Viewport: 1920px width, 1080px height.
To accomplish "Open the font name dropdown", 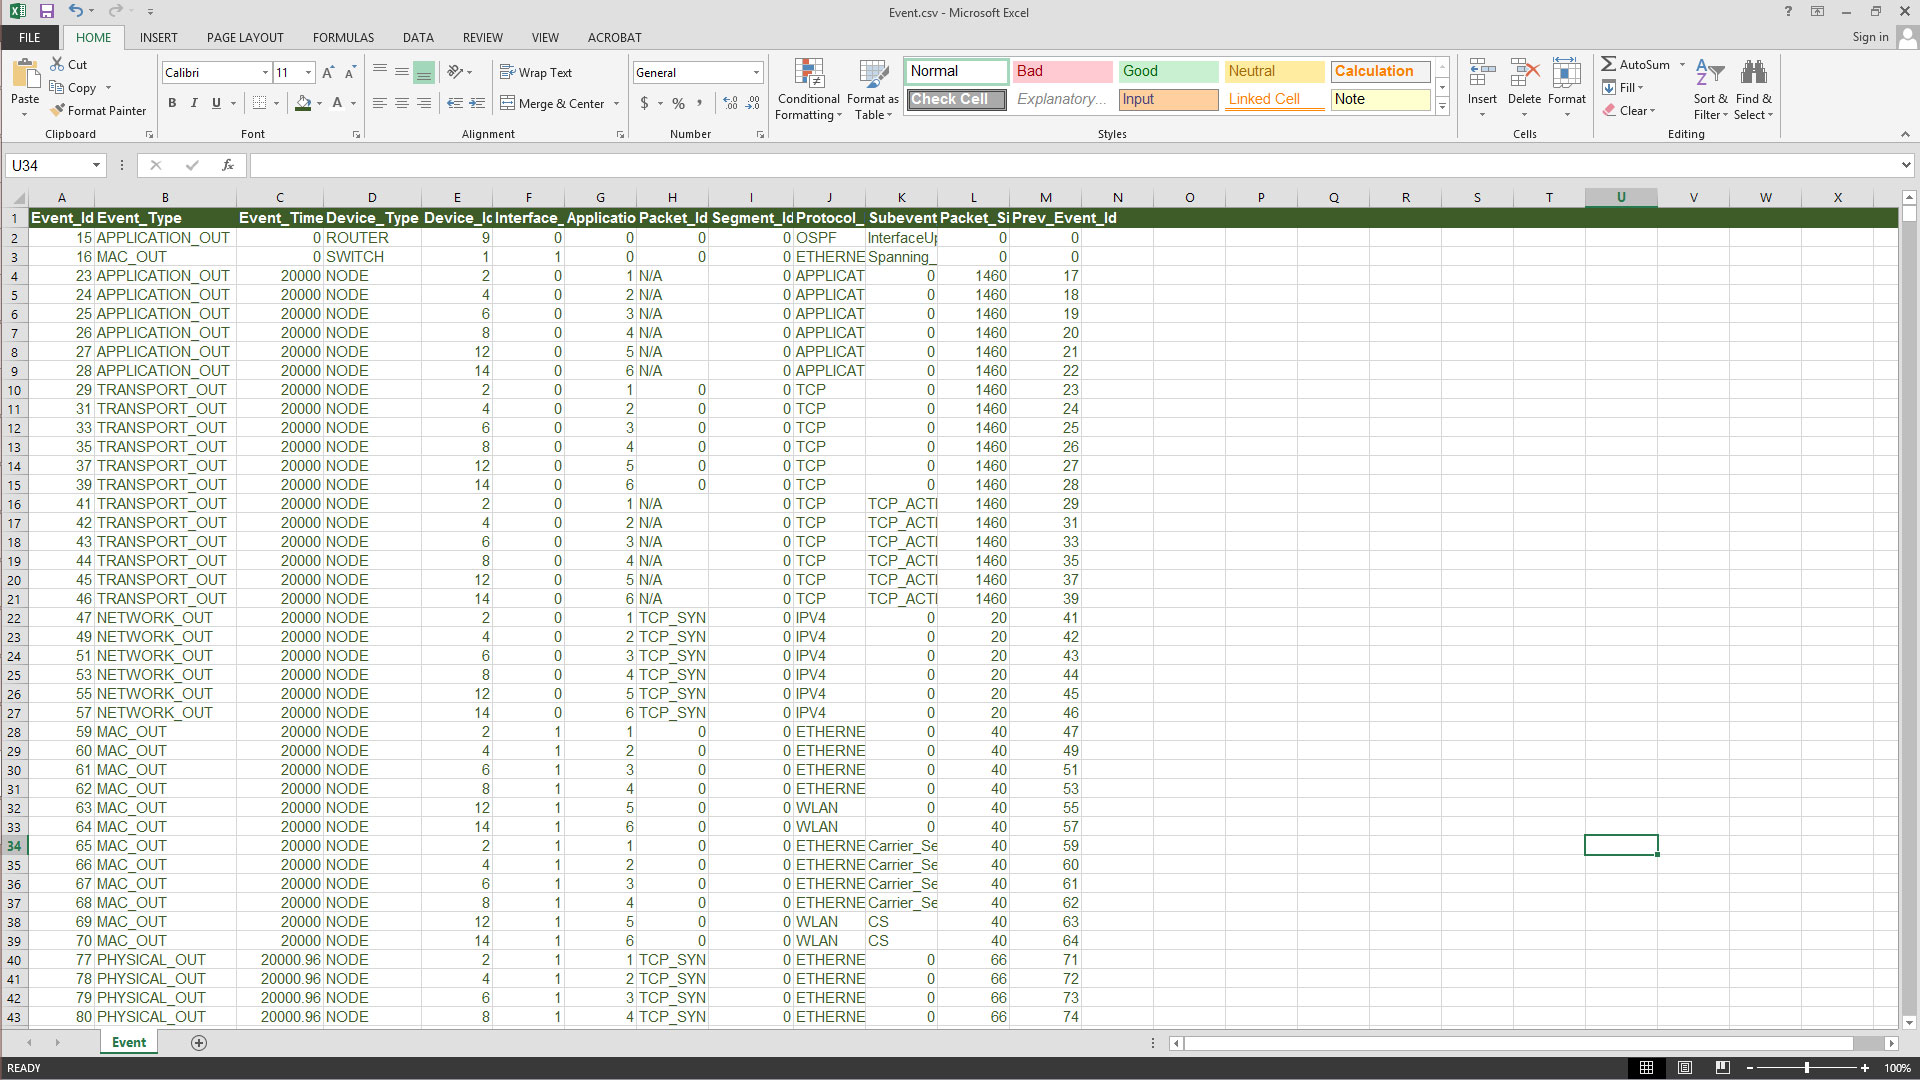I will 265,73.
